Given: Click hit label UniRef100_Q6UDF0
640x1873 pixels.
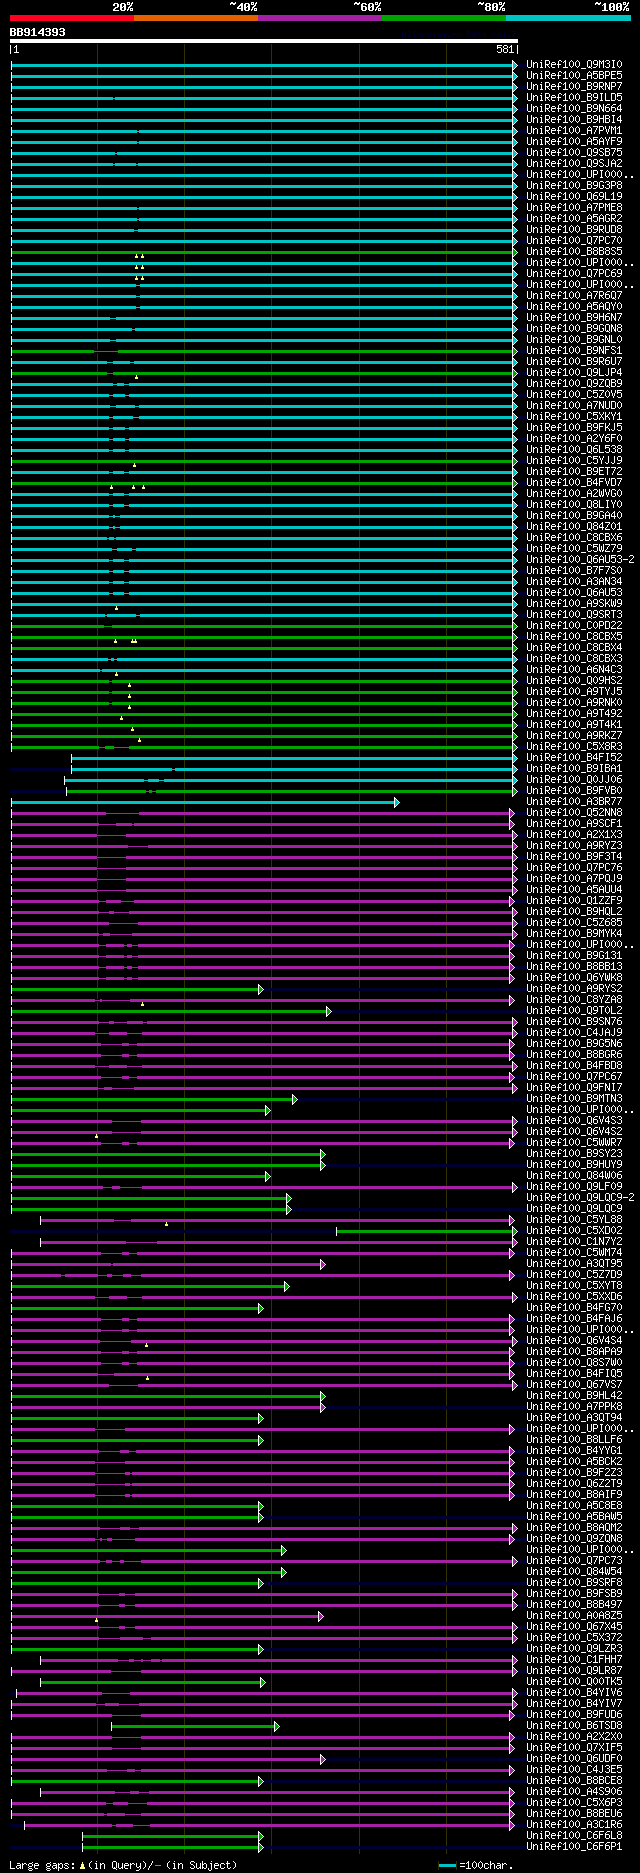Looking at the screenshot, I should 574,1759.
